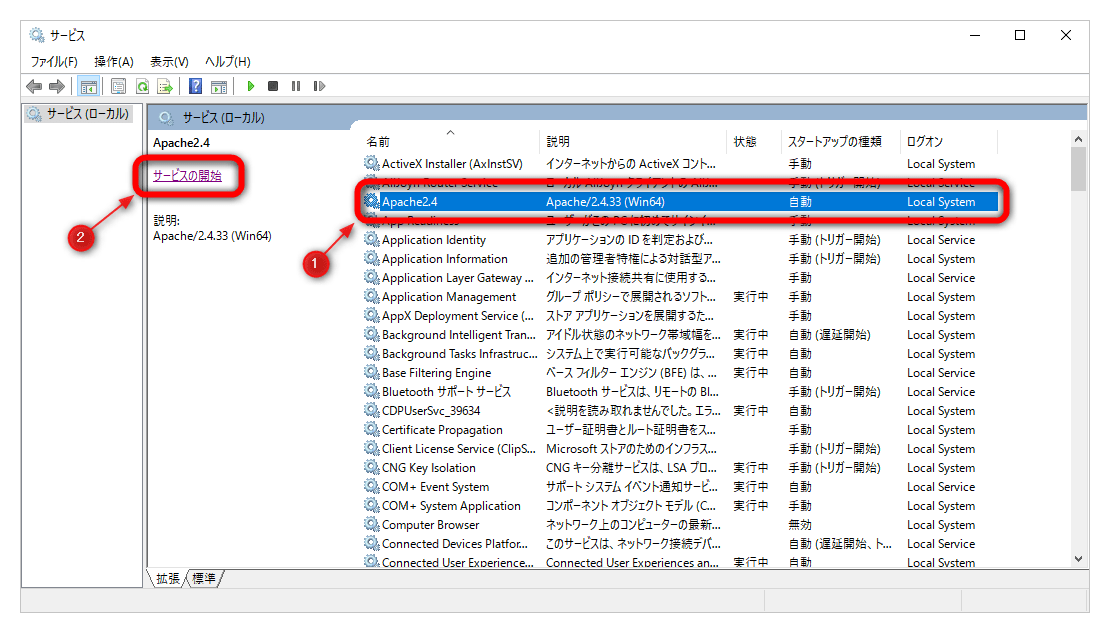Open the properties dialog toolbar icon

tap(117, 86)
